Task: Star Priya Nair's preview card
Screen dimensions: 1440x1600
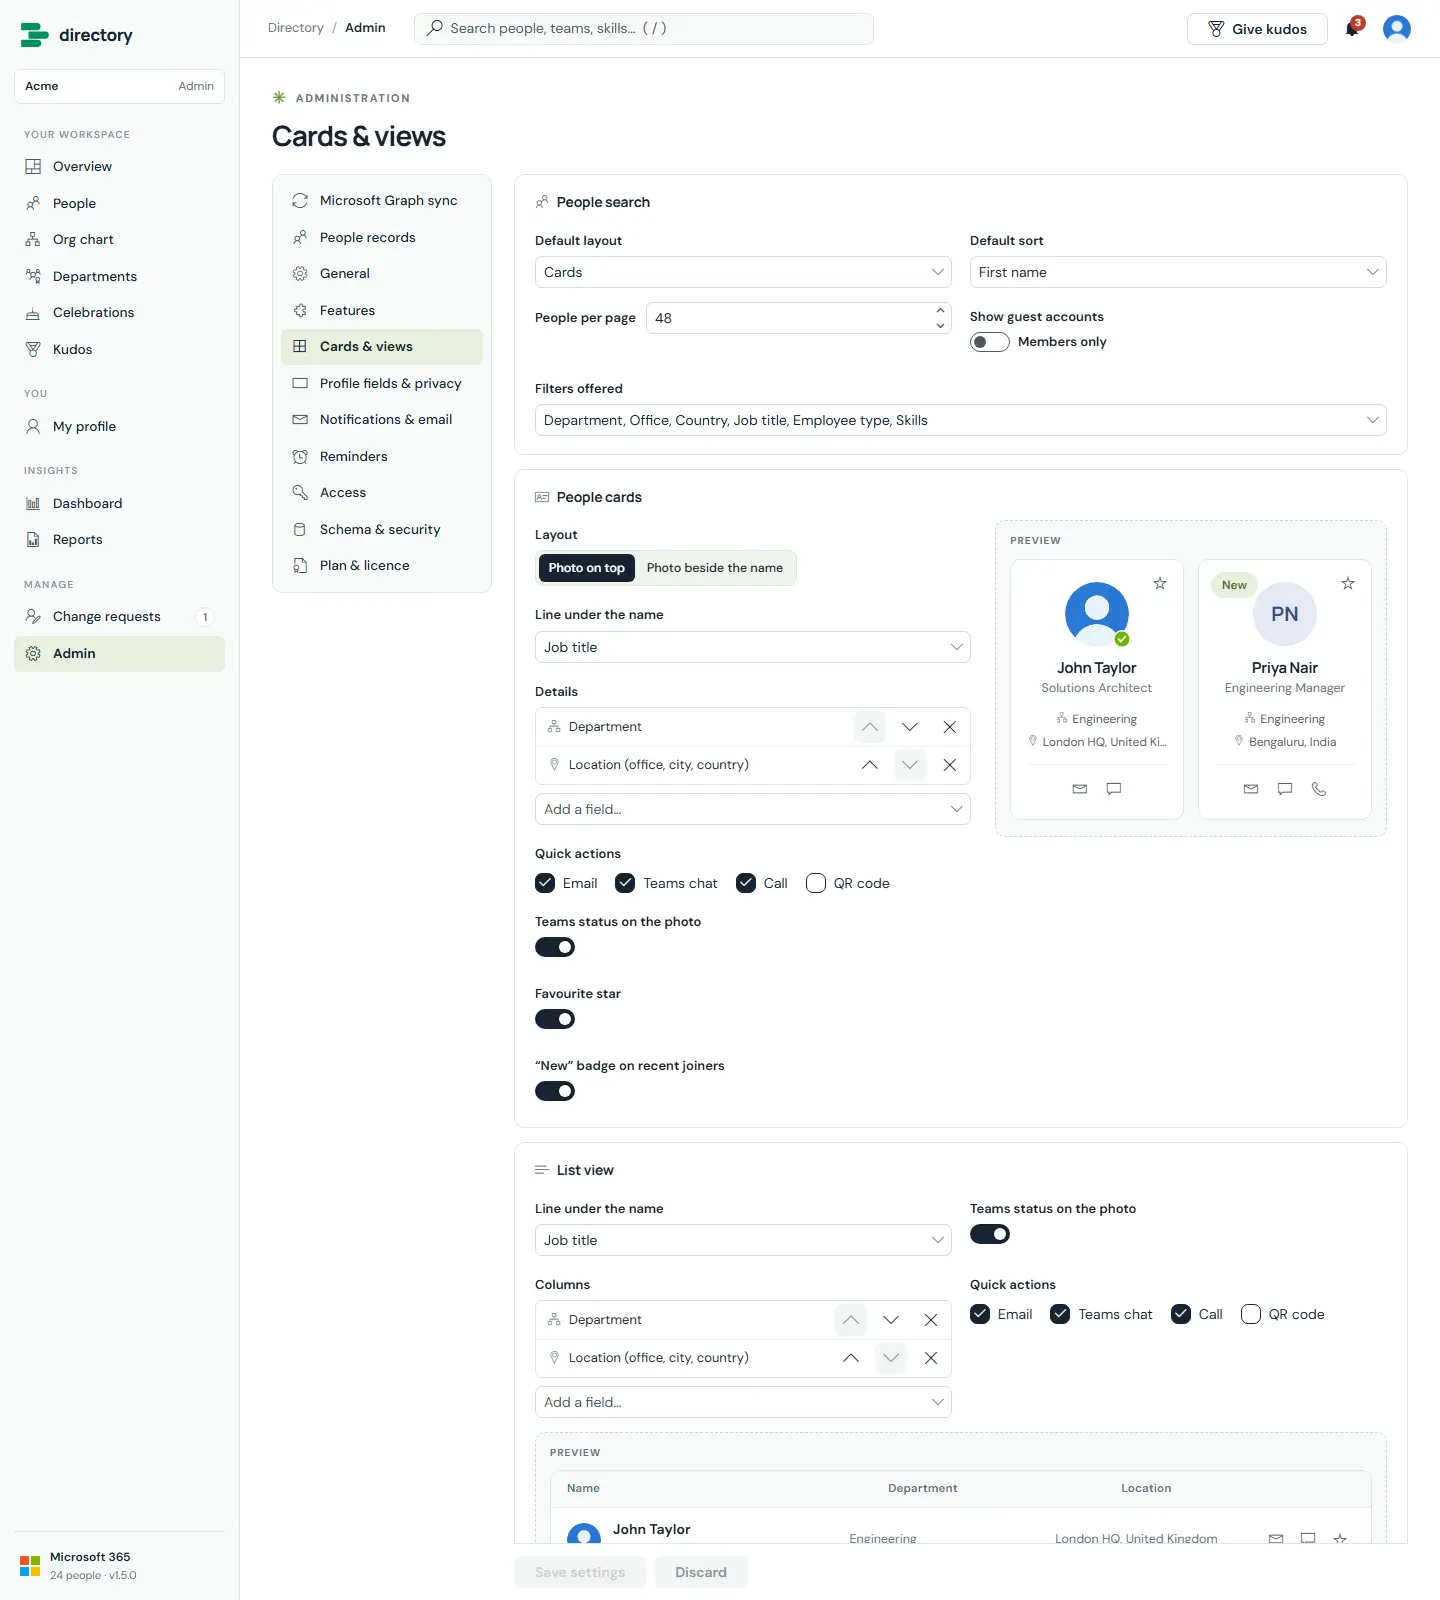Action: [1348, 583]
